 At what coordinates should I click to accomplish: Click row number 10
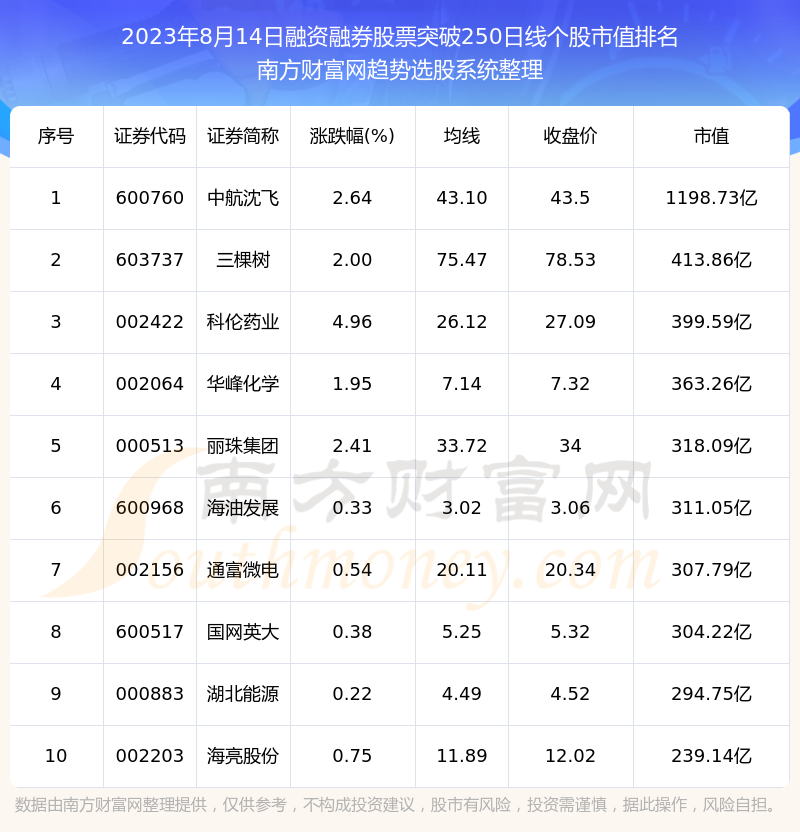(x=56, y=756)
